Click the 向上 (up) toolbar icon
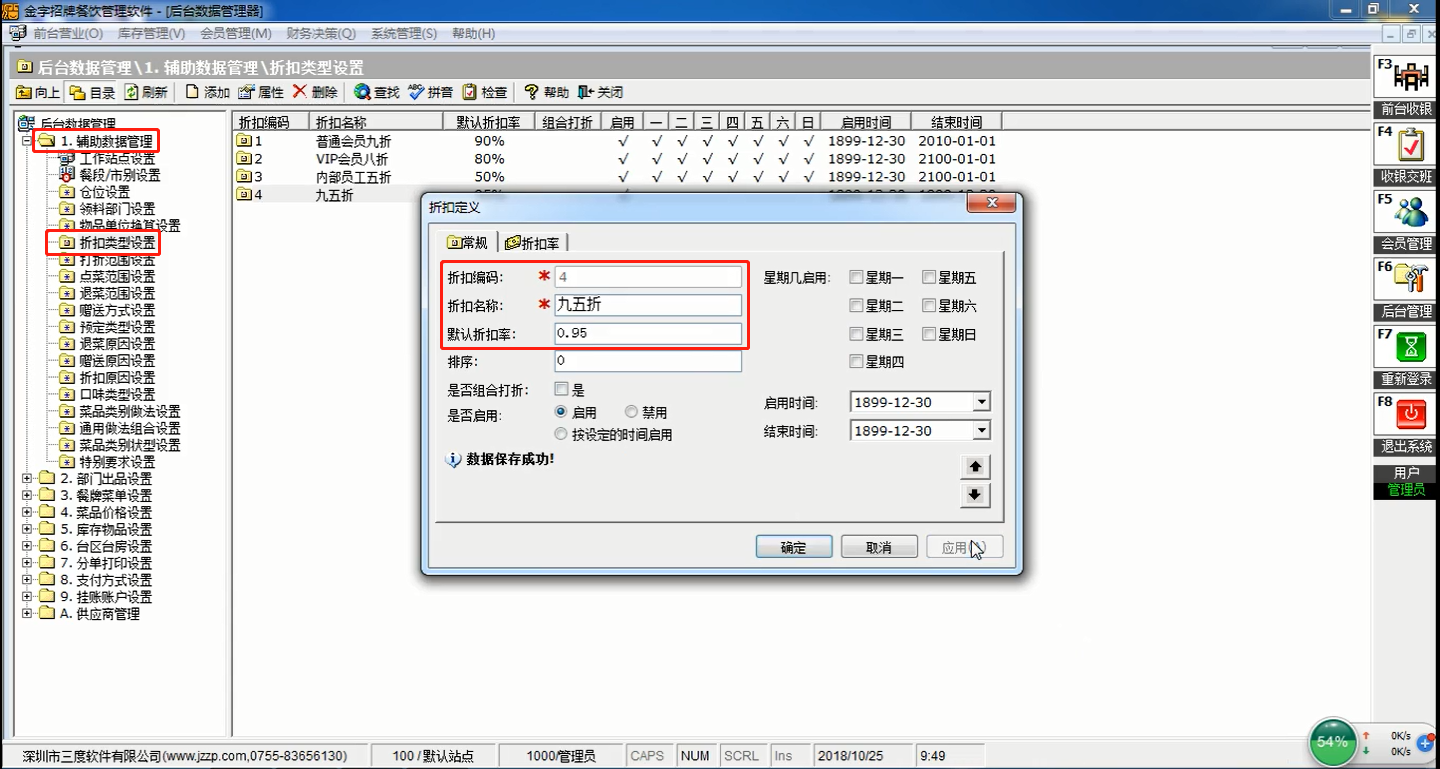 [x=23, y=93]
